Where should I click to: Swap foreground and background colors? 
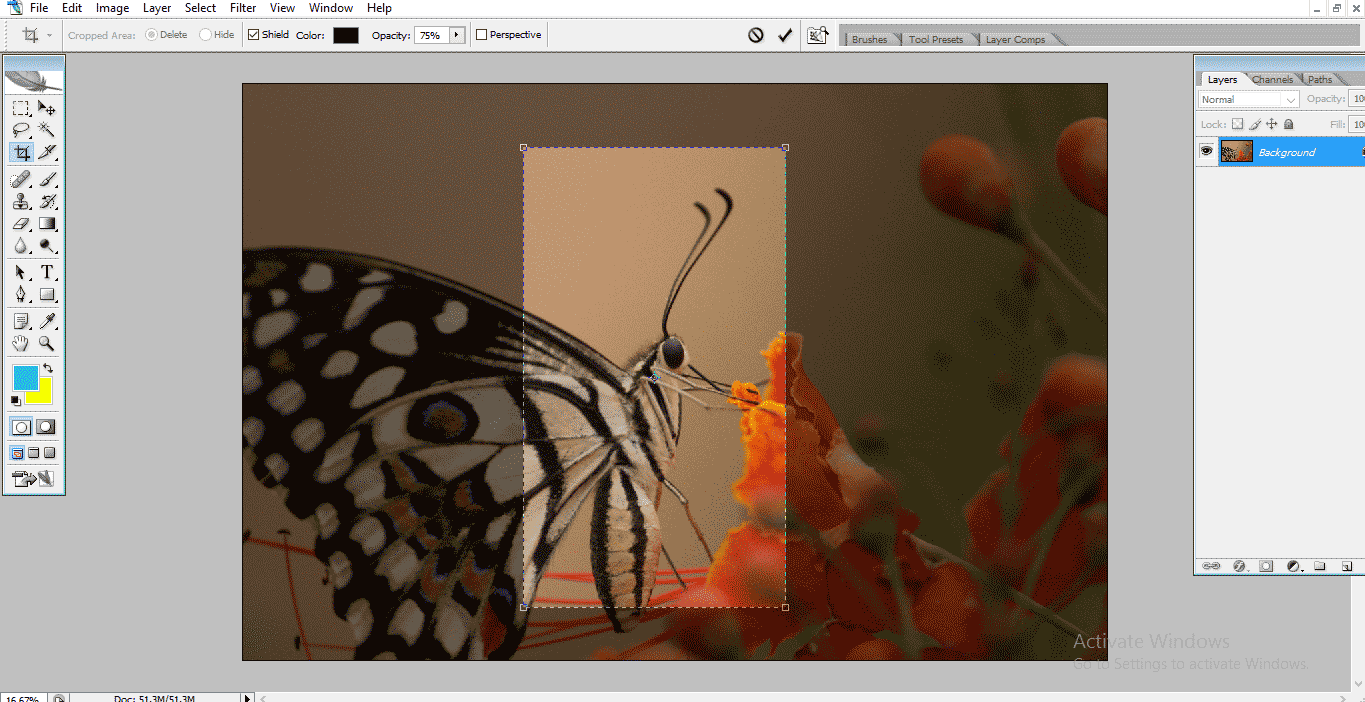tap(48, 369)
